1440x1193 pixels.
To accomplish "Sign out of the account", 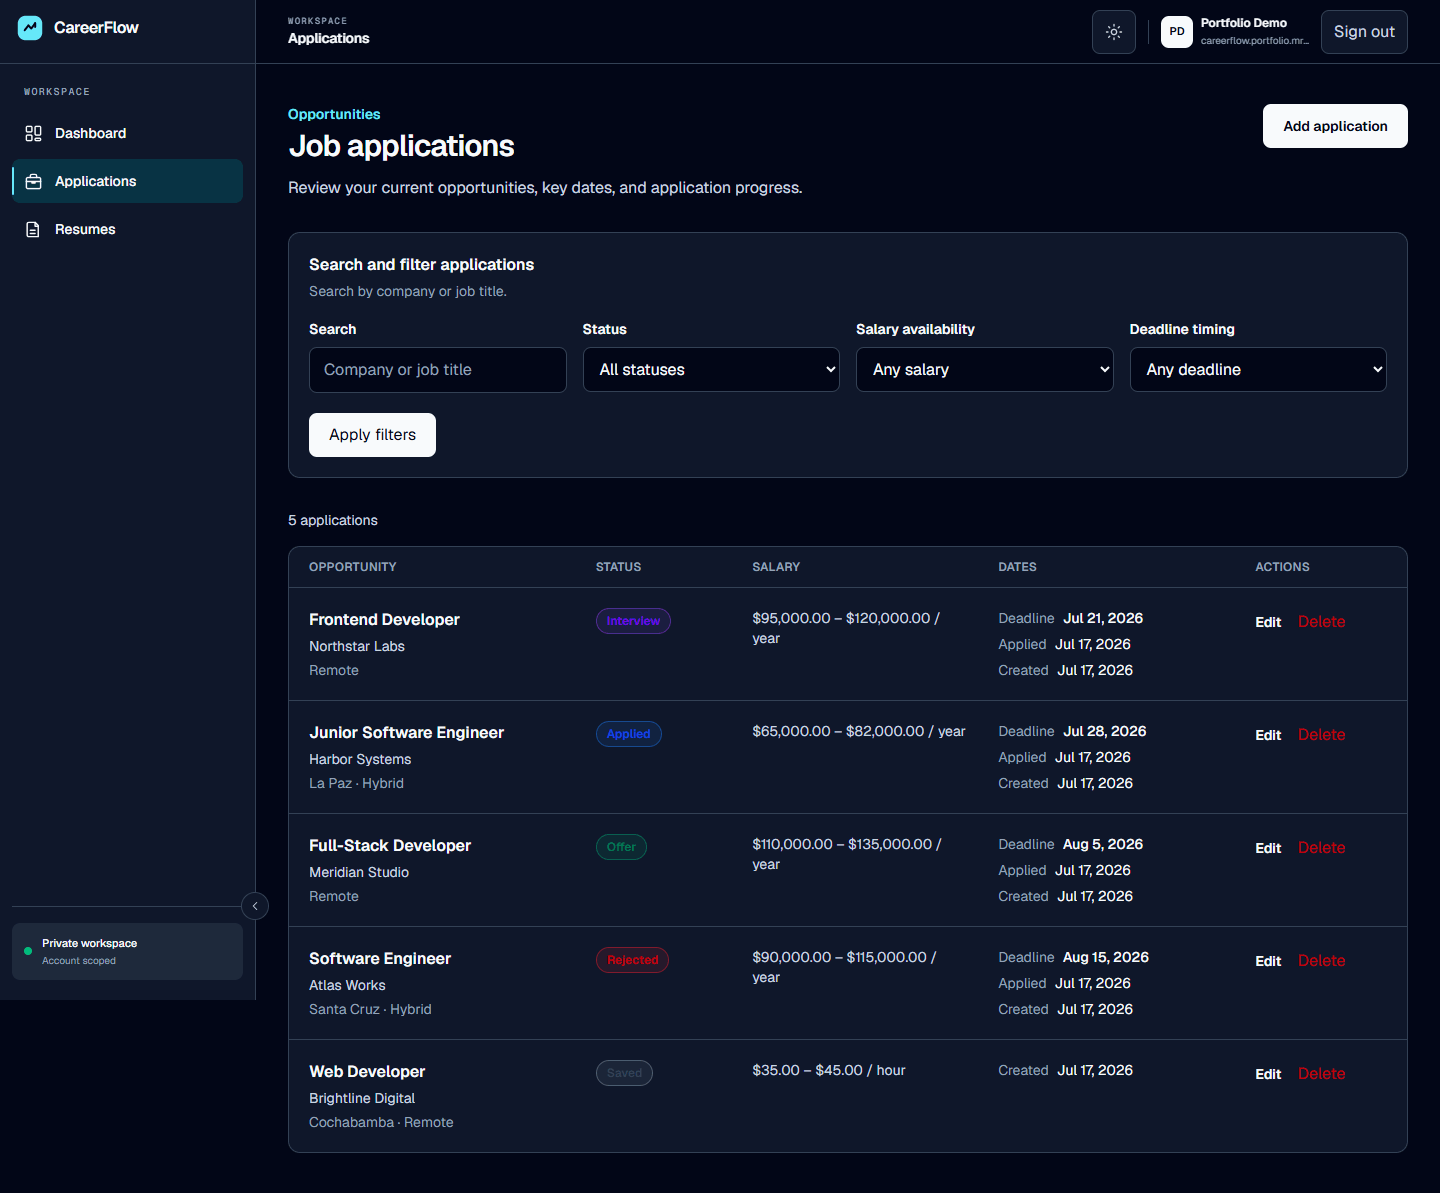I will 1364,32.
